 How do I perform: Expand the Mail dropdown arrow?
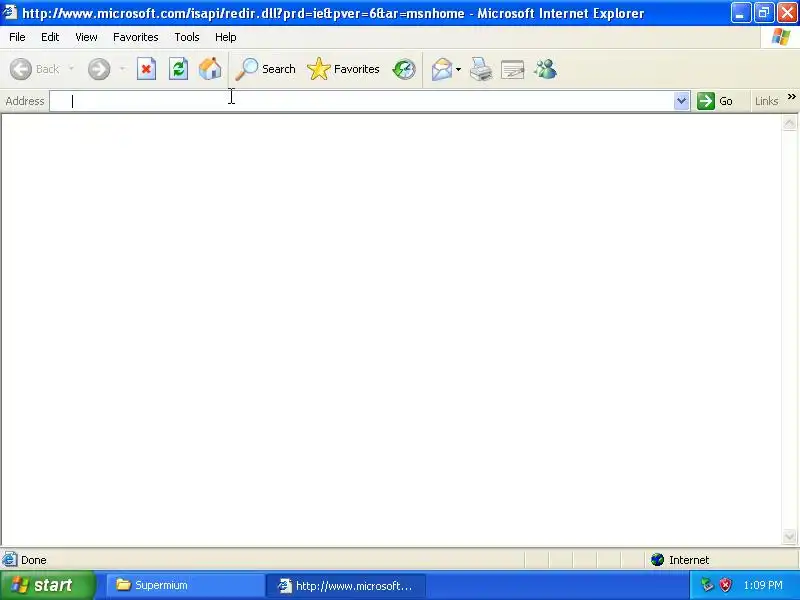pyautogui.click(x=458, y=69)
